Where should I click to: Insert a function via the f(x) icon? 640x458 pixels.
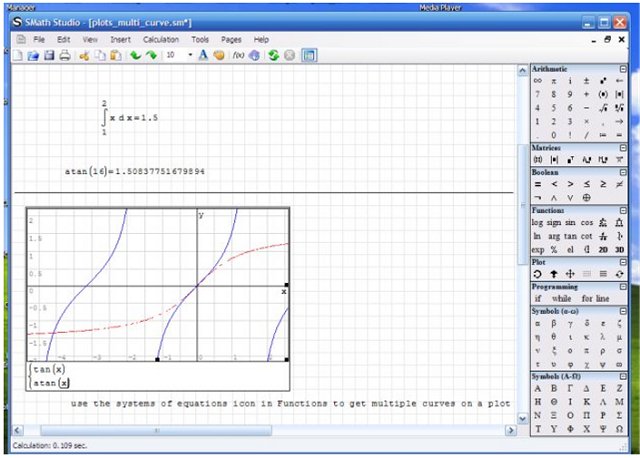point(238,55)
